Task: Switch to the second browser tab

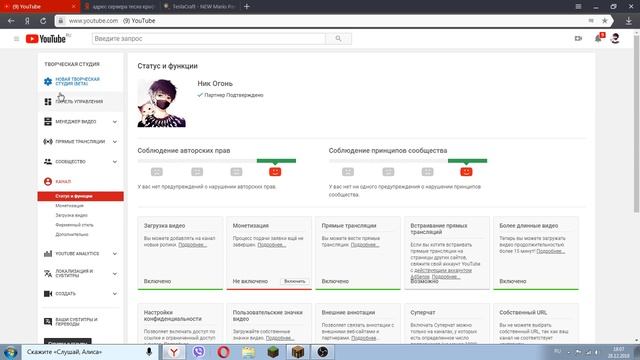Action: [120, 7]
